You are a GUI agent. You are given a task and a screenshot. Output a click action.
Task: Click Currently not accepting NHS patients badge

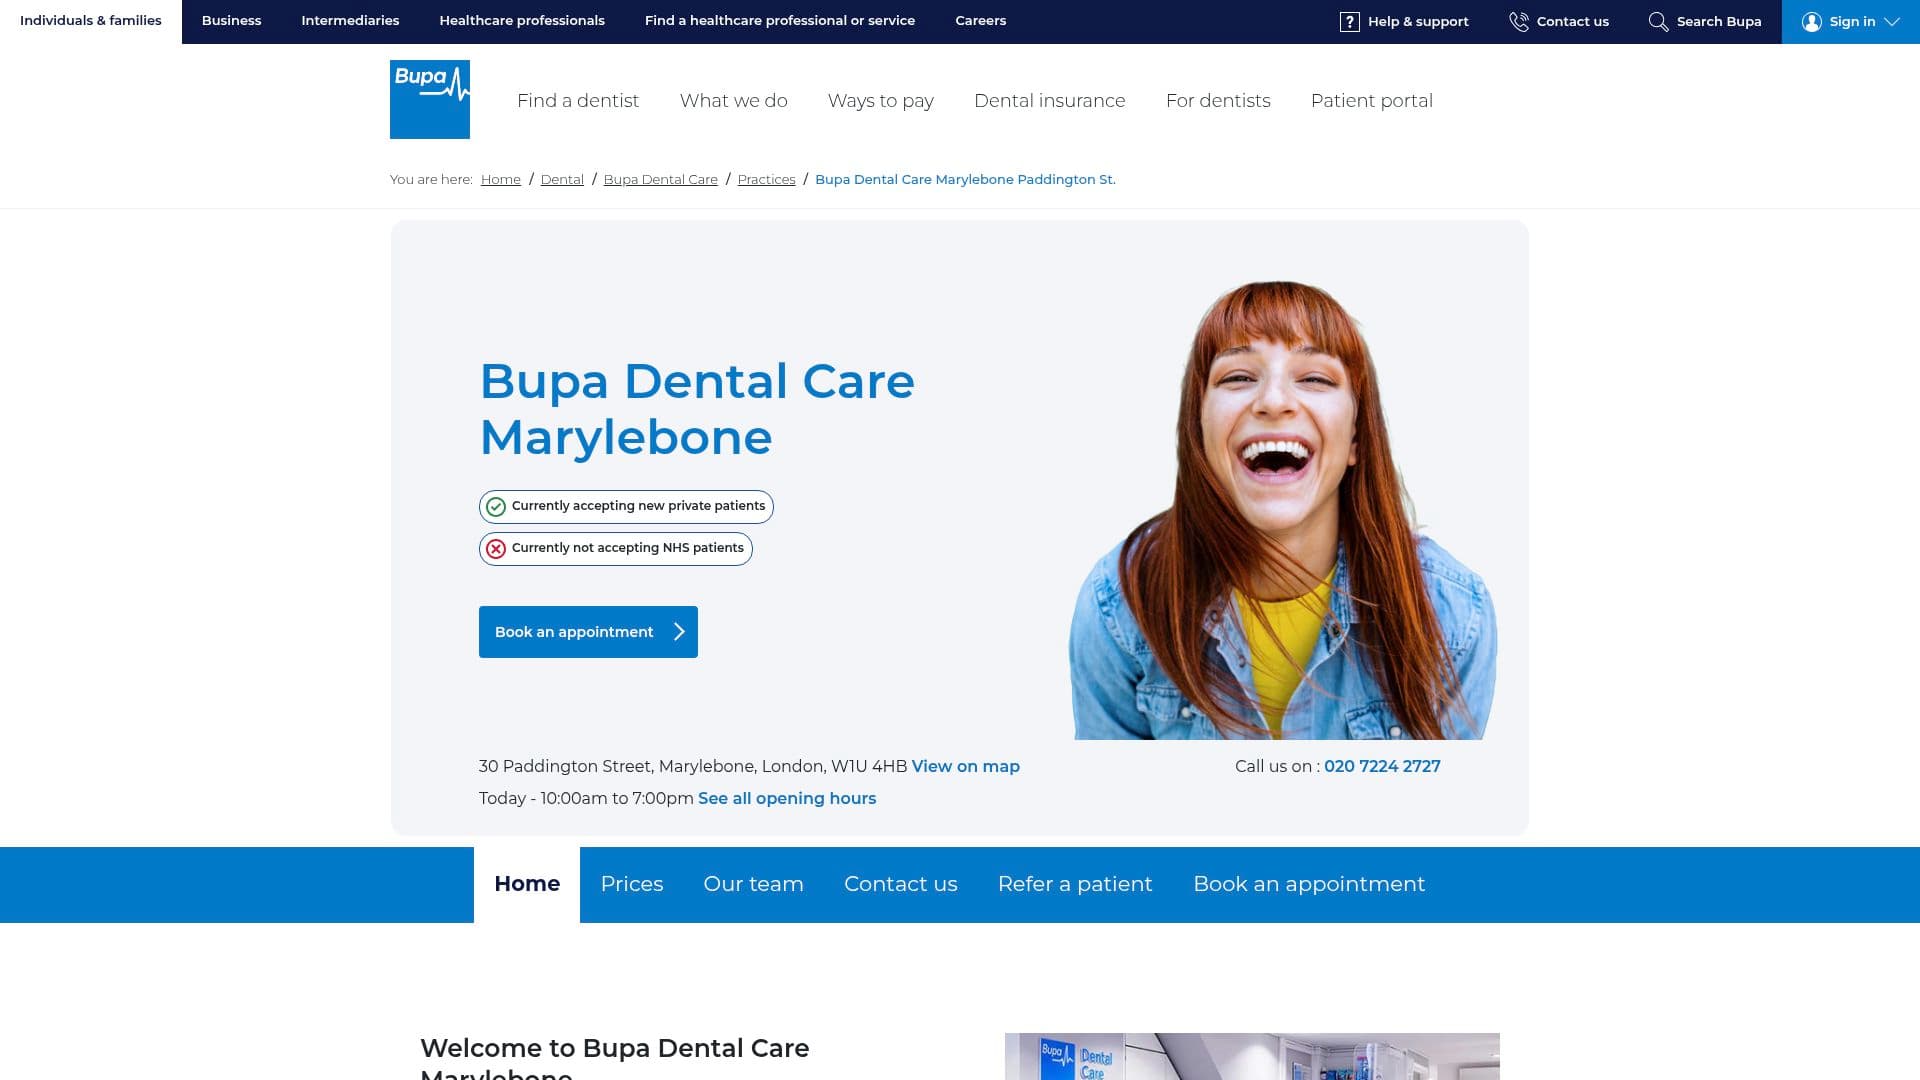[x=616, y=549]
